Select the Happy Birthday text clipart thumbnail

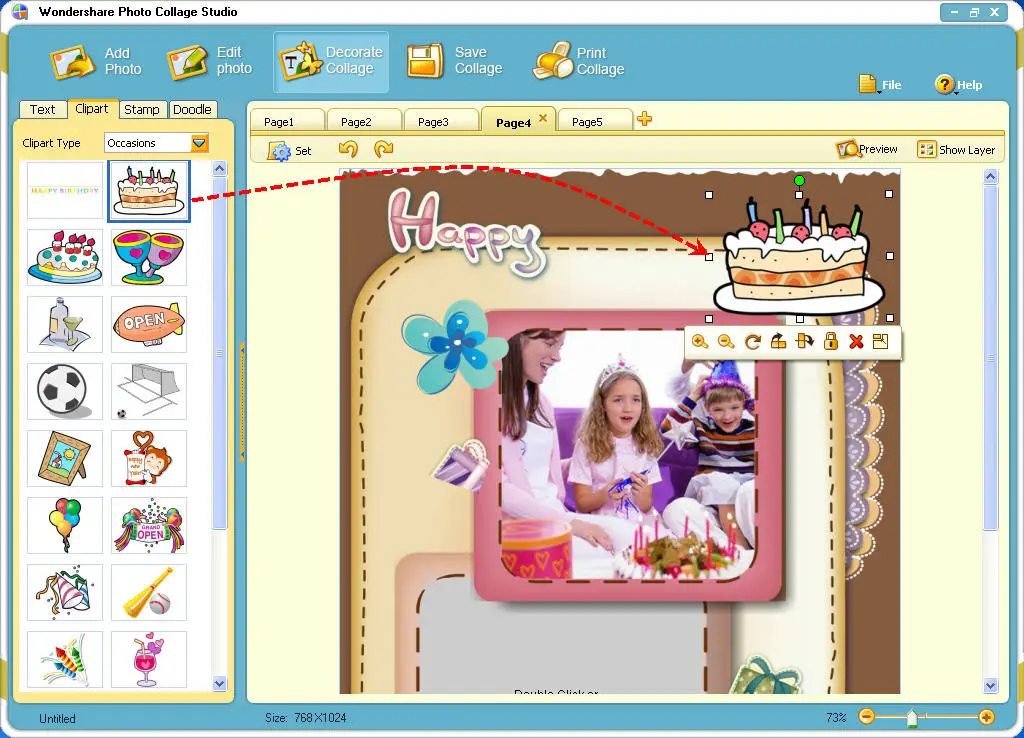tap(65, 190)
